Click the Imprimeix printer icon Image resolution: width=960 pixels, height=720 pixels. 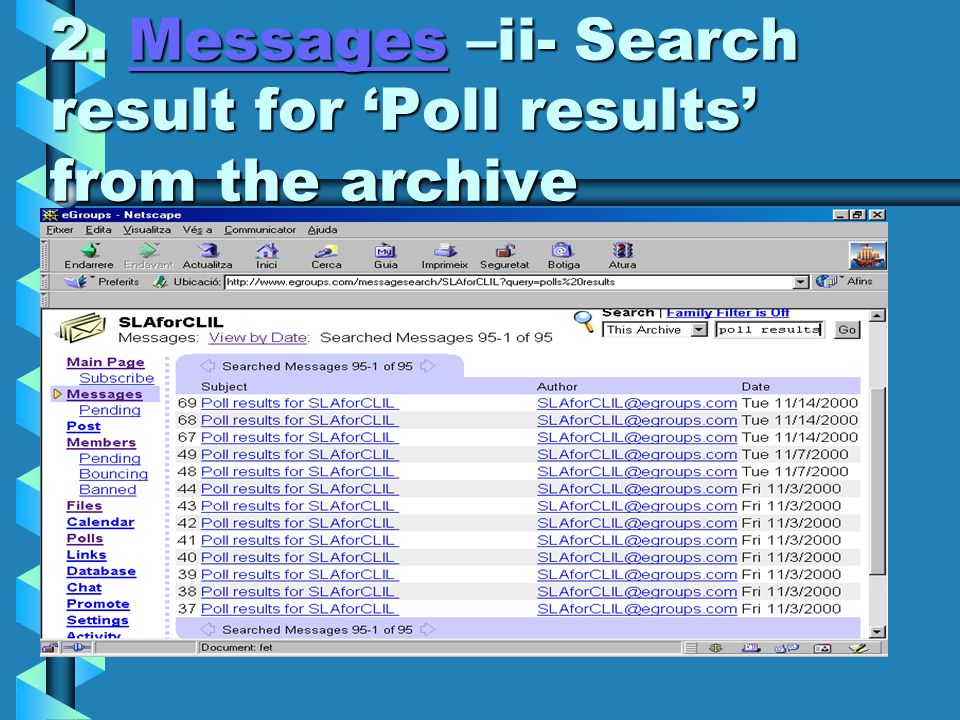pos(445,250)
